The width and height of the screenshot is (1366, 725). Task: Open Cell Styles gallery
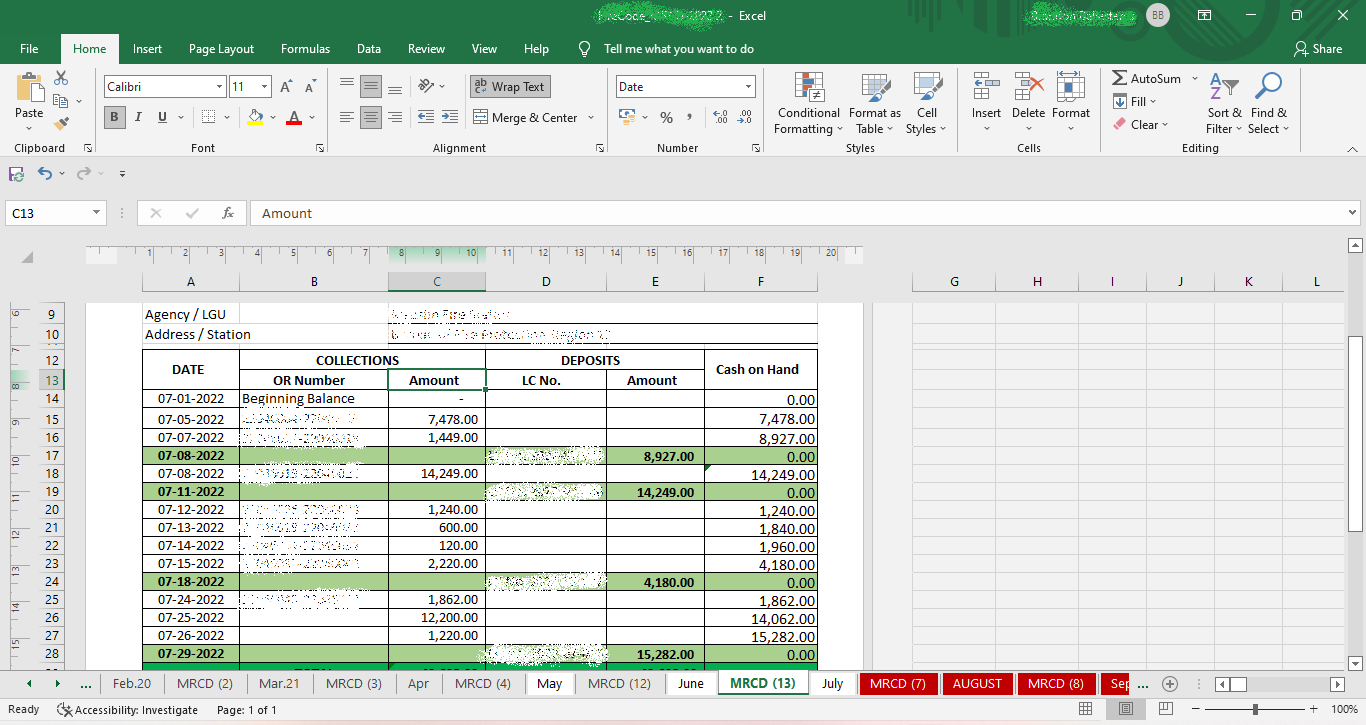pyautogui.click(x=926, y=104)
